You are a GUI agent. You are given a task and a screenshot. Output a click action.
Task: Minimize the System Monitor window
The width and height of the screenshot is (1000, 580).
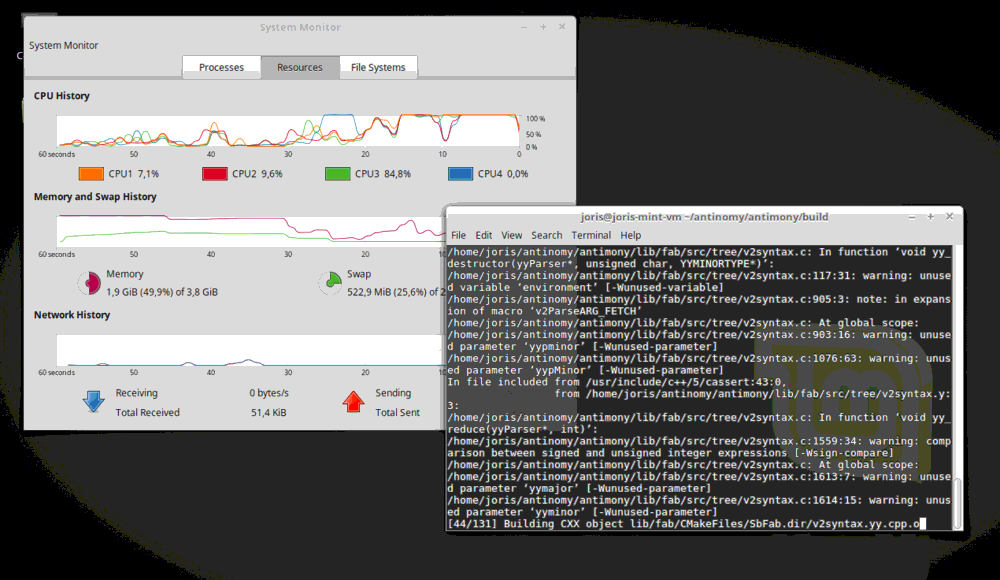tap(524, 27)
